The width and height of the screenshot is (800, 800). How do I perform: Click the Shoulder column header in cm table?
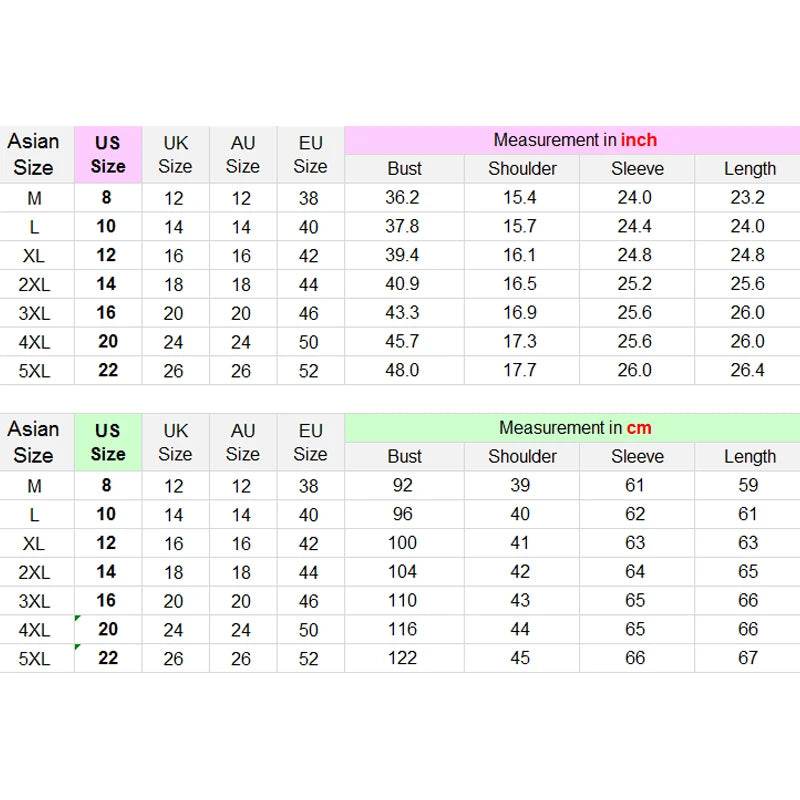coord(521,457)
